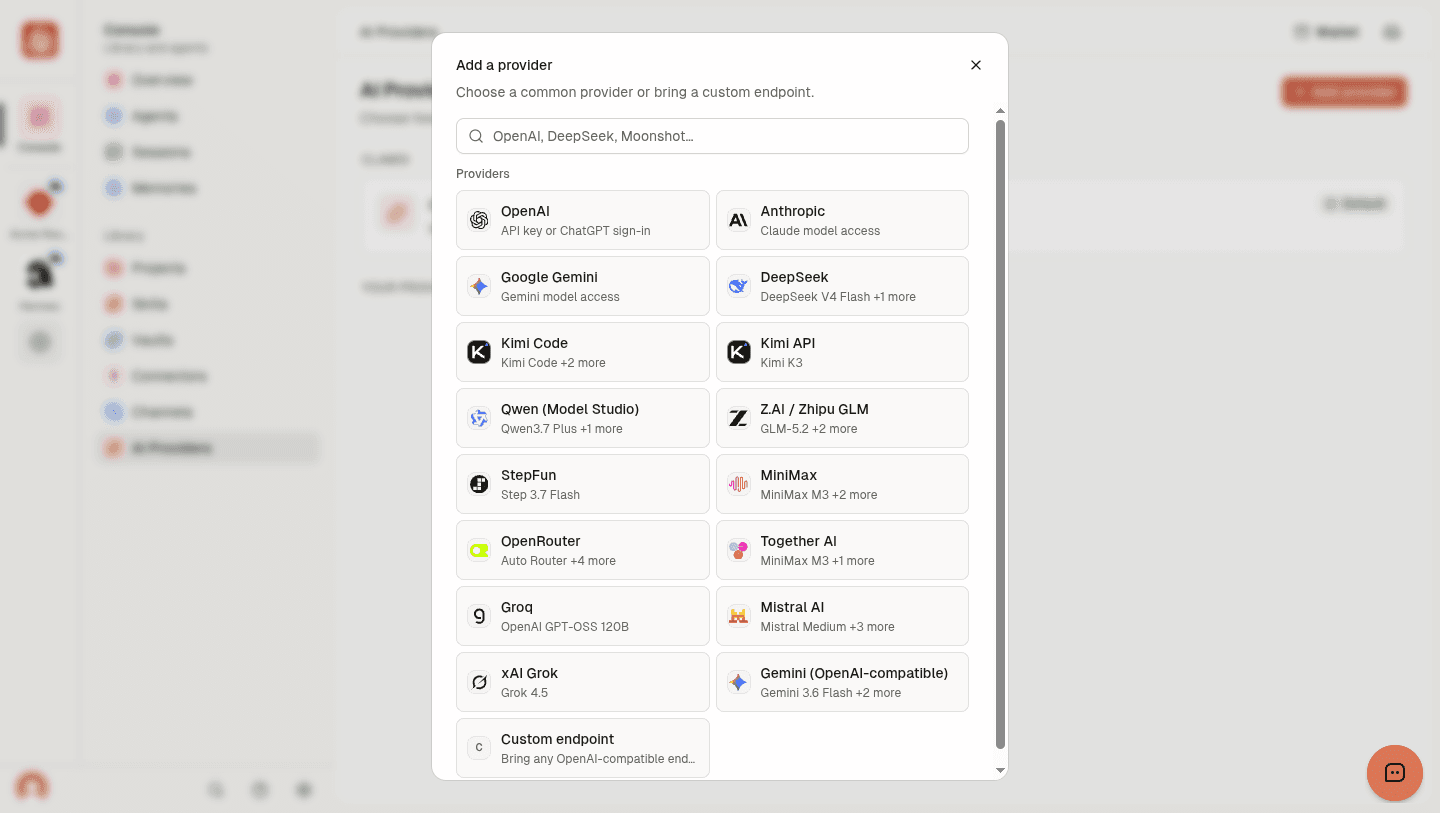Click the Anthropic logo icon

[738, 220]
